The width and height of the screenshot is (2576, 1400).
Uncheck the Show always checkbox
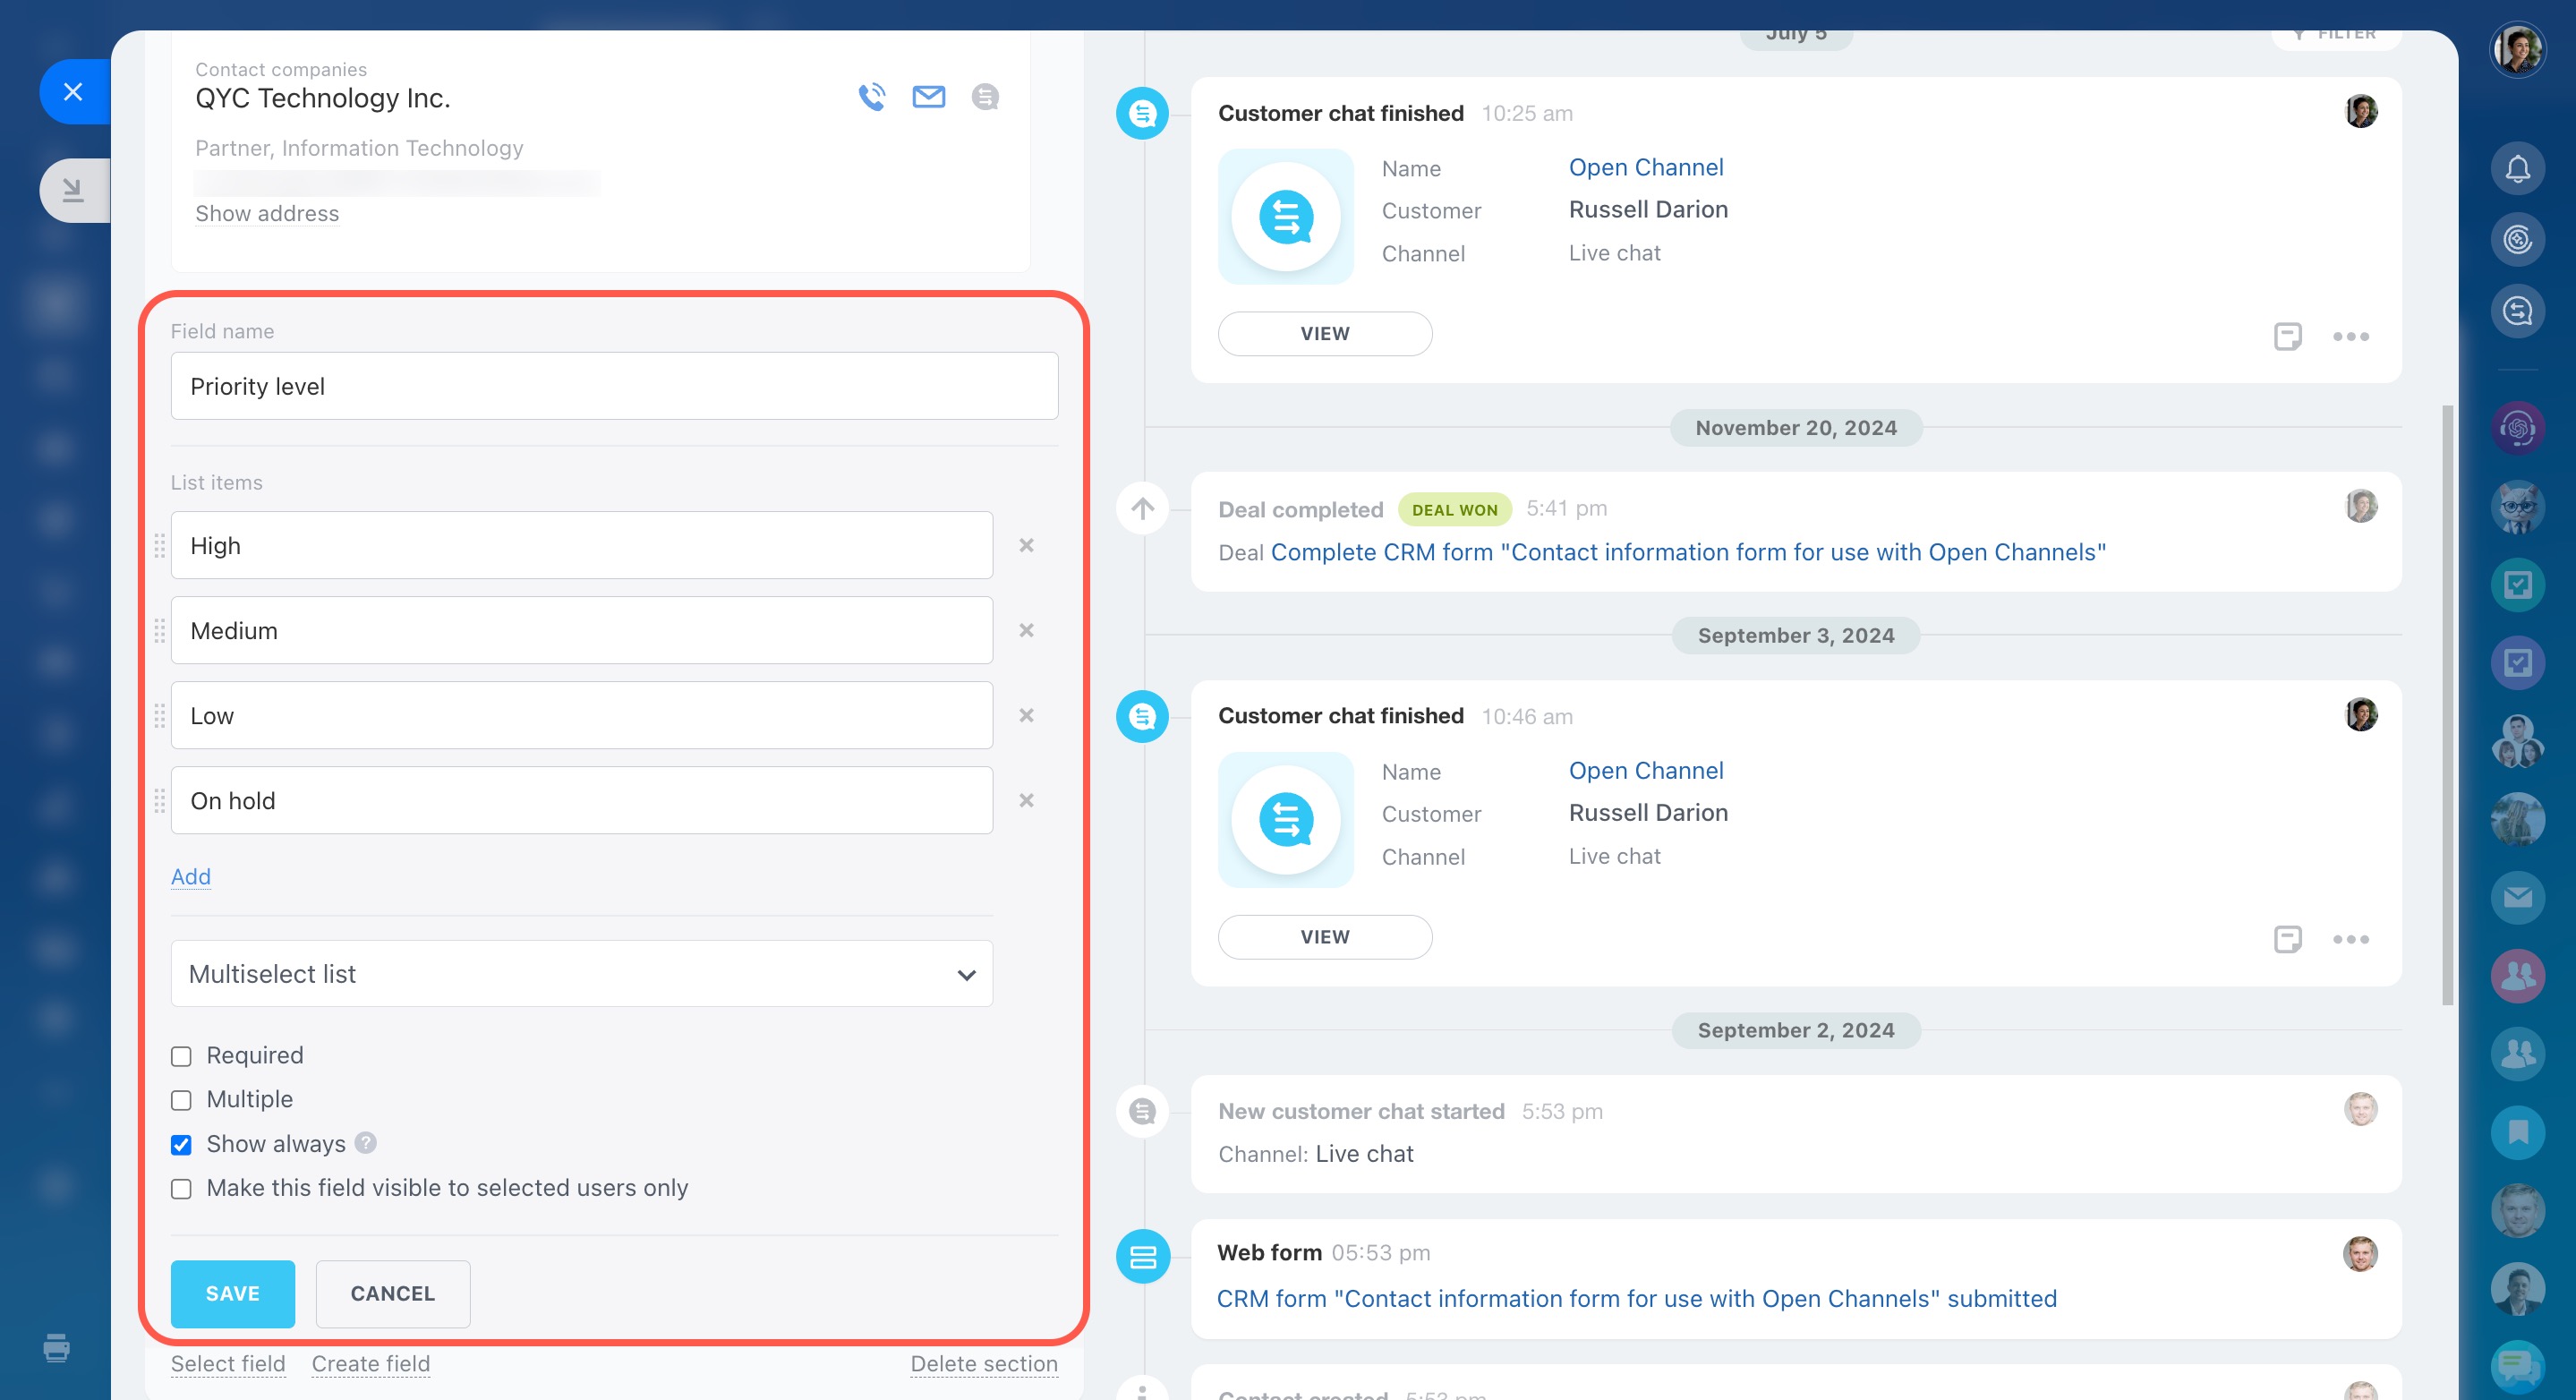point(181,1144)
